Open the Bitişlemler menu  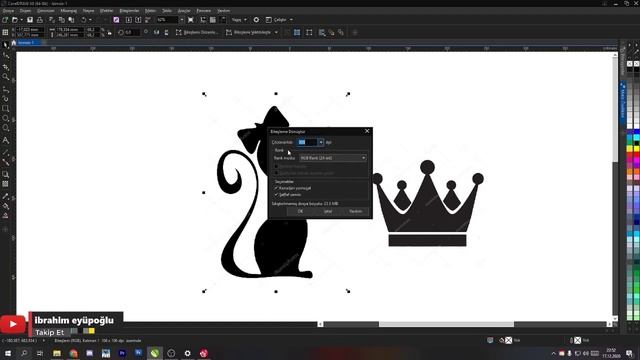[x=129, y=11]
